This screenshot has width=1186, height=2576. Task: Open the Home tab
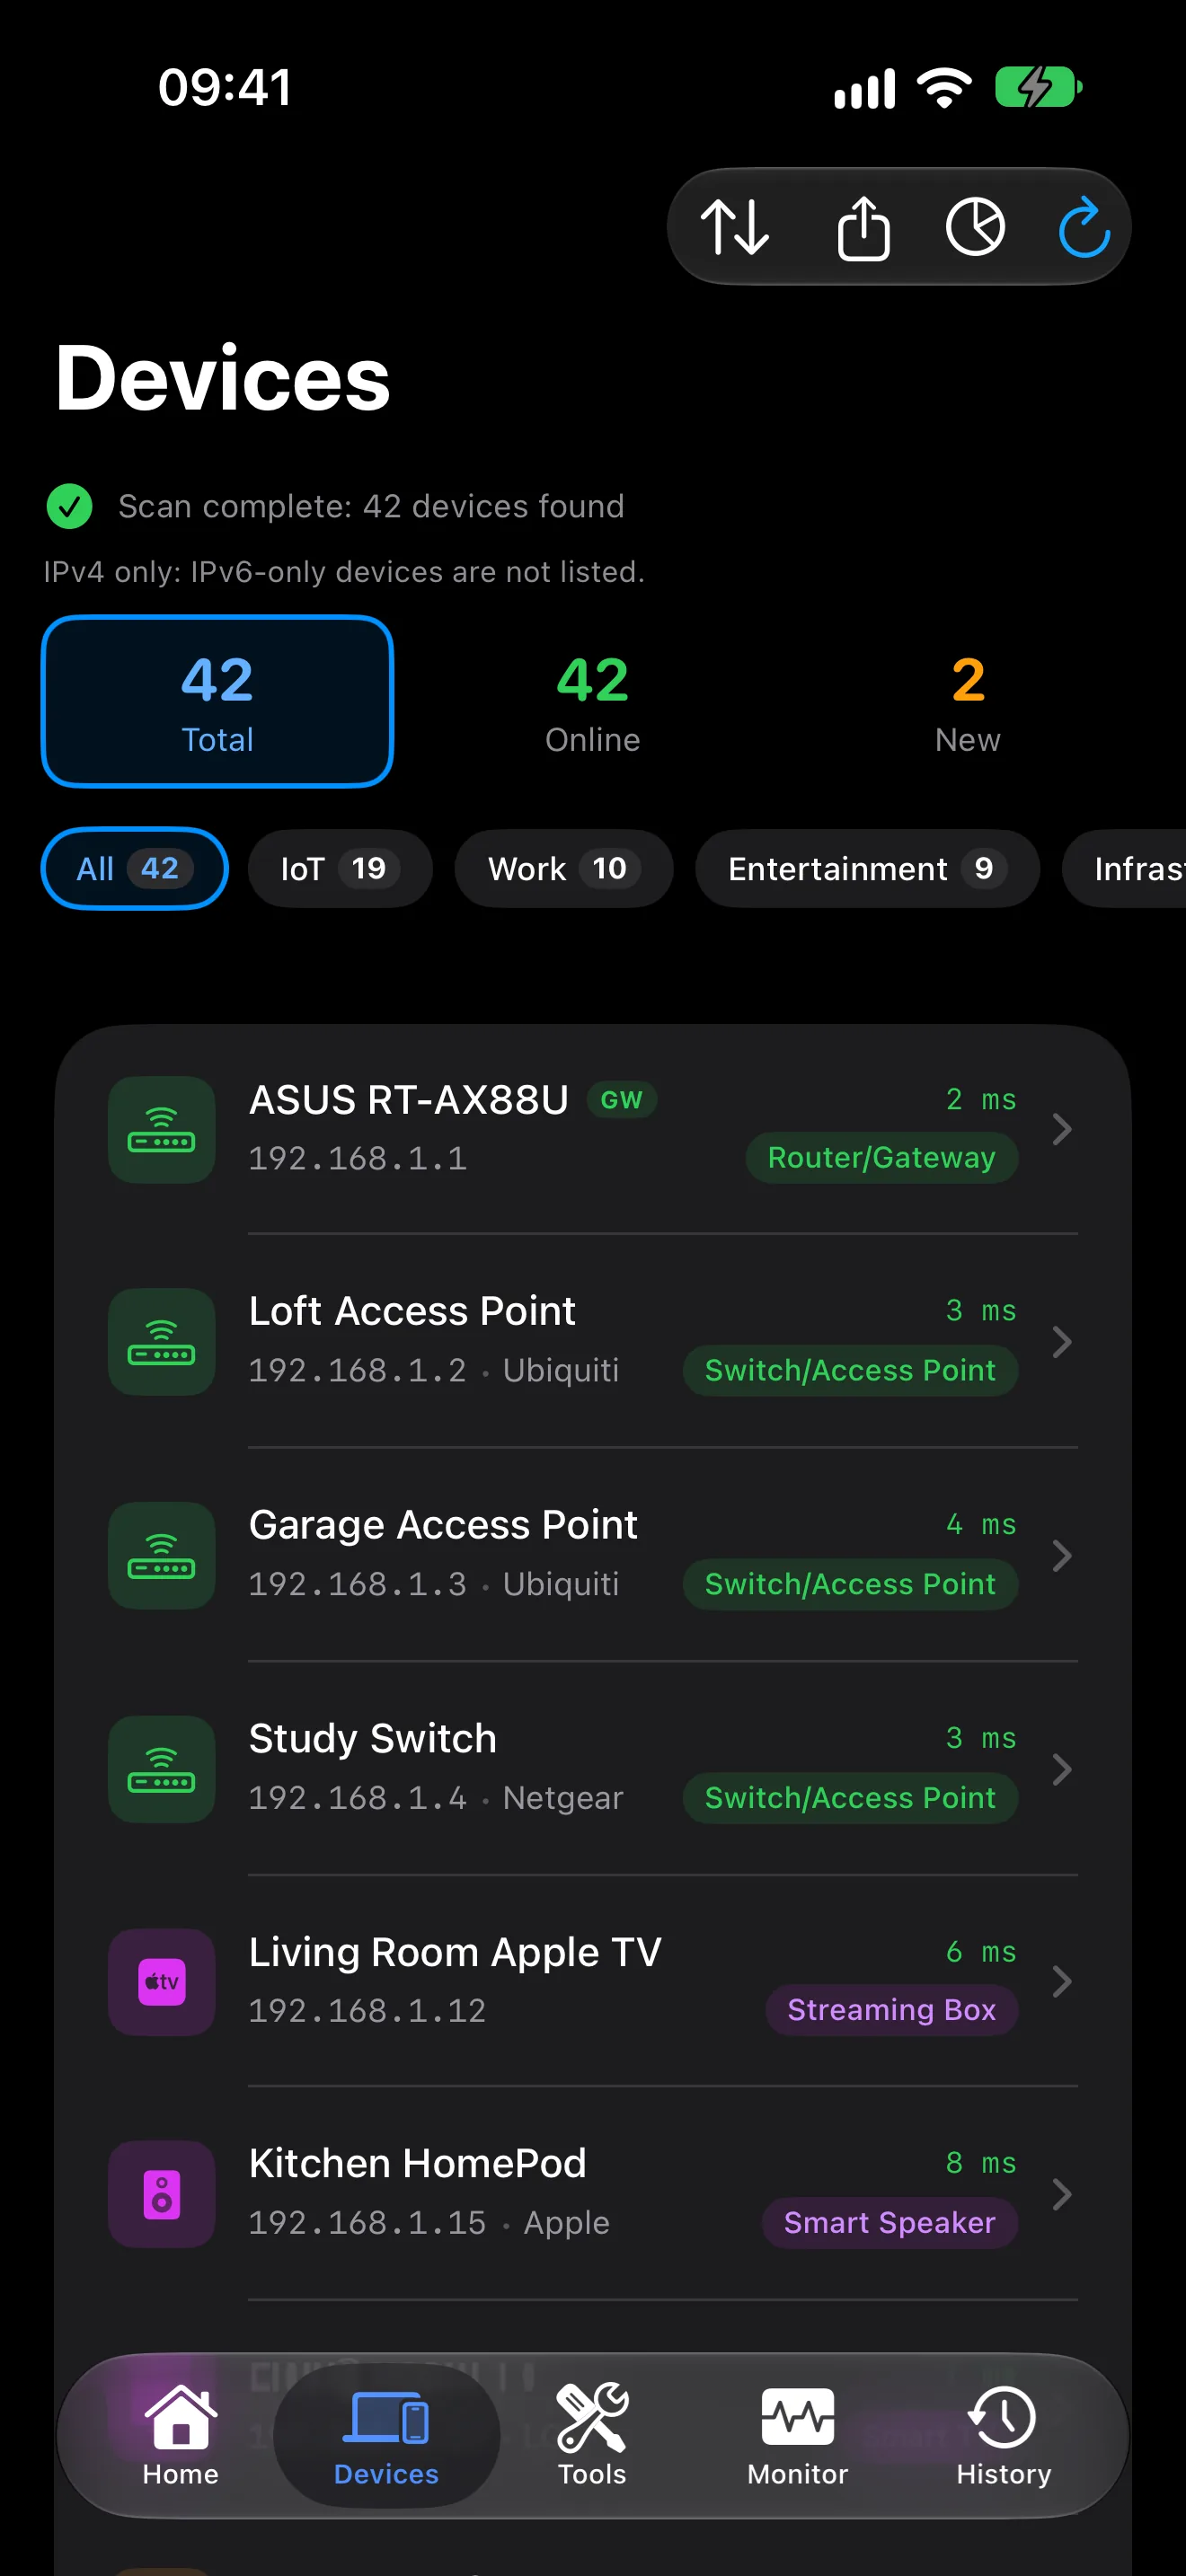click(180, 2435)
